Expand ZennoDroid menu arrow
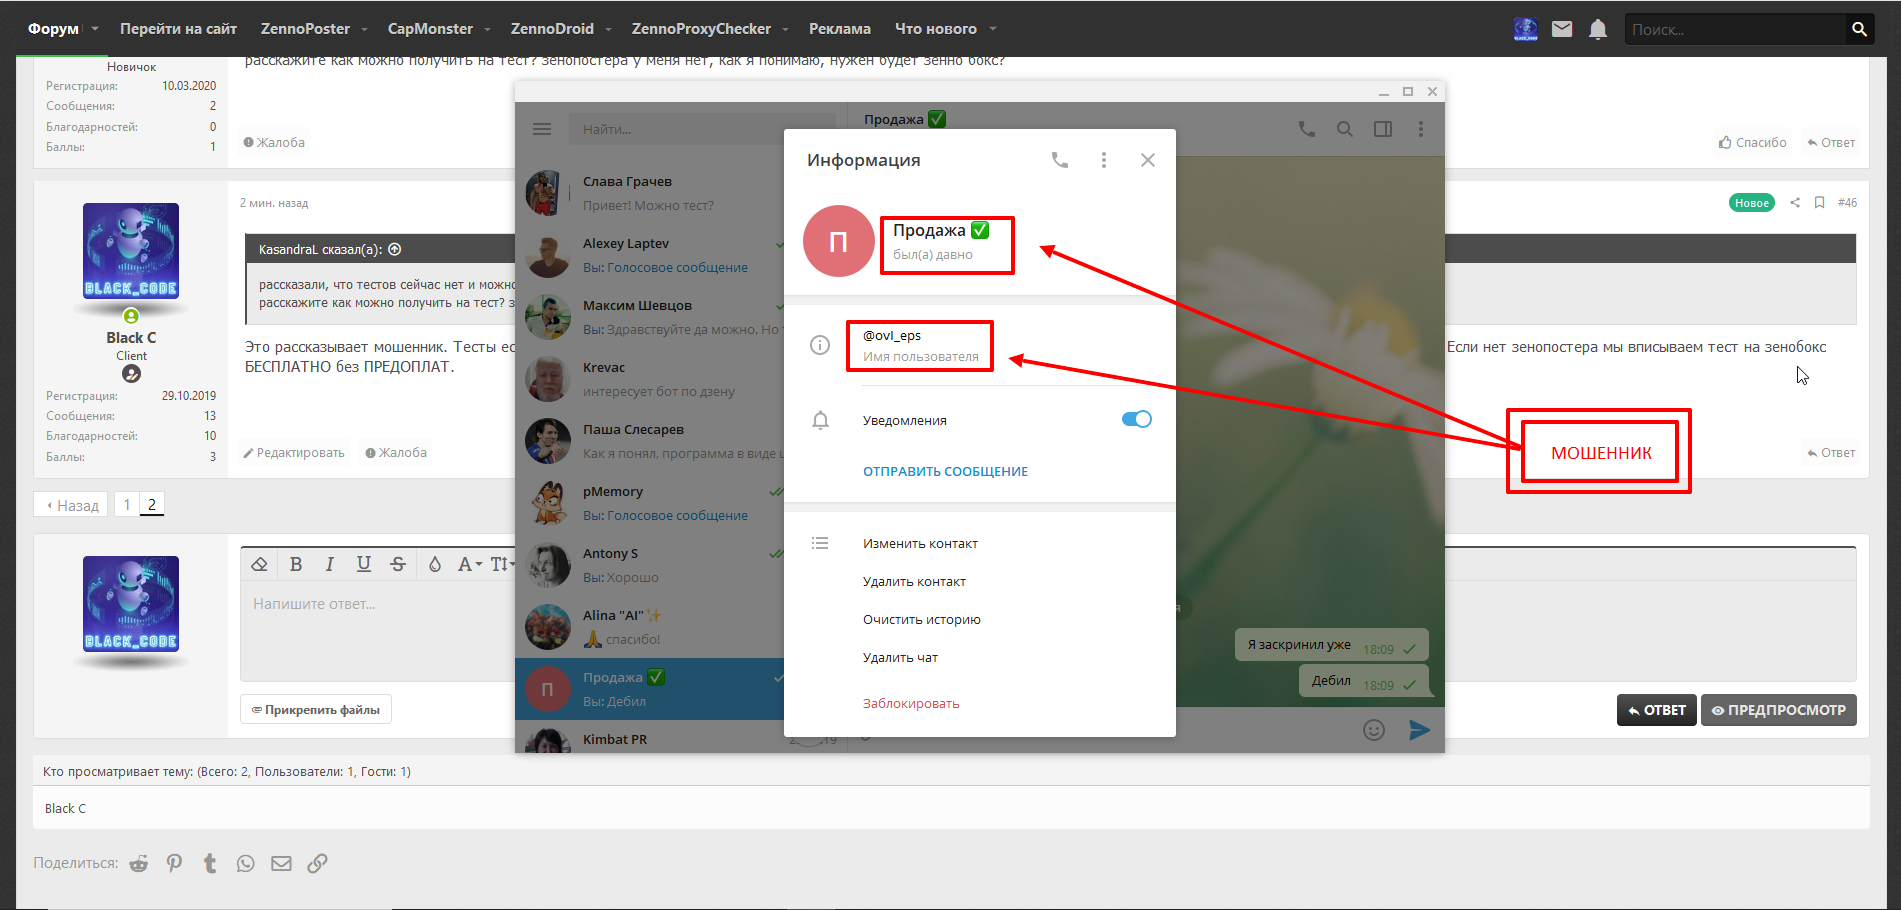This screenshot has height=910, width=1901. click(608, 29)
